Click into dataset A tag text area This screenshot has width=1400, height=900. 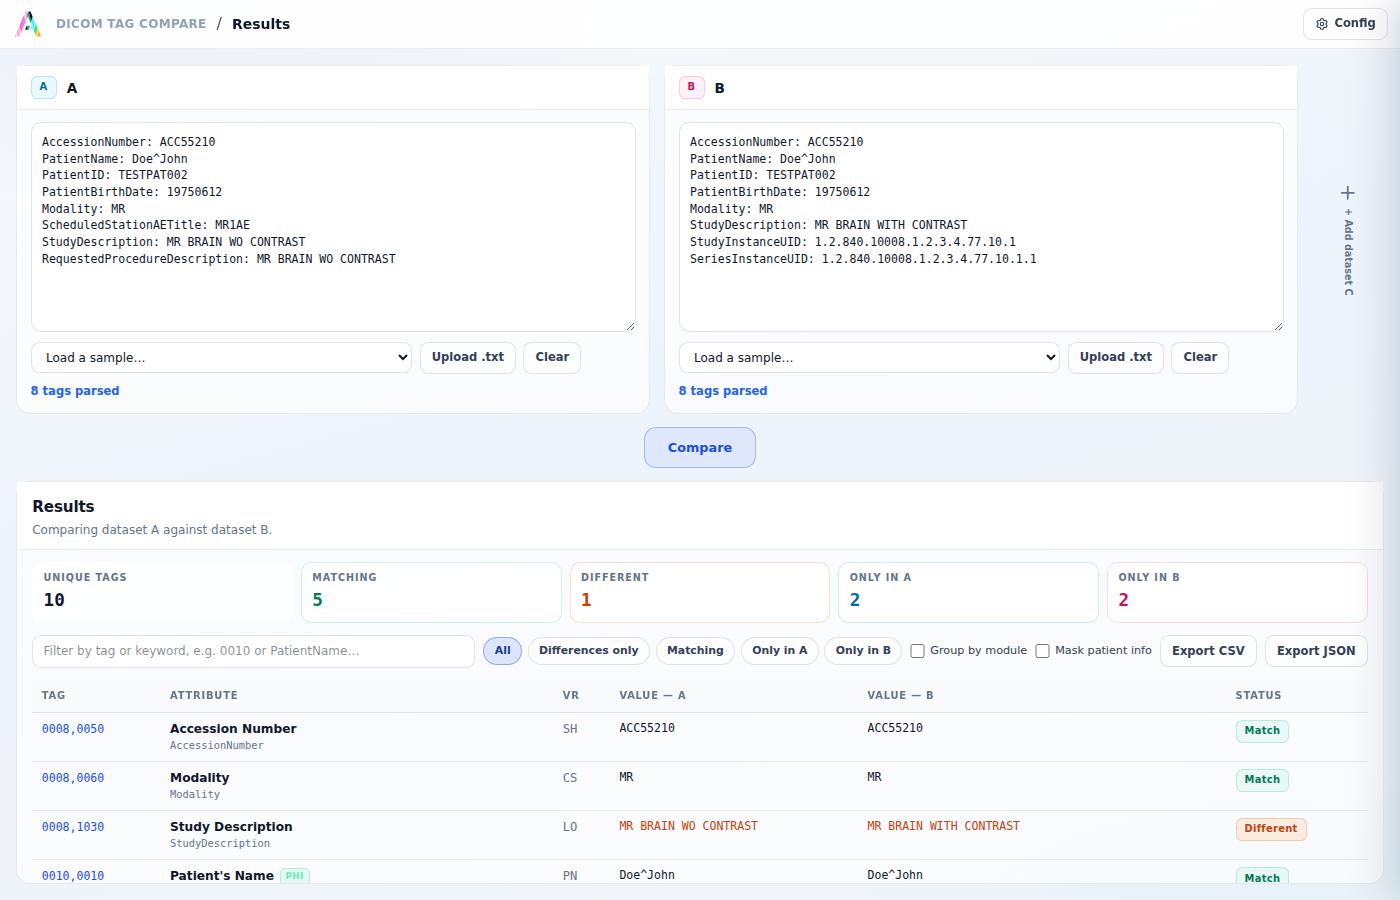coord(333,227)
